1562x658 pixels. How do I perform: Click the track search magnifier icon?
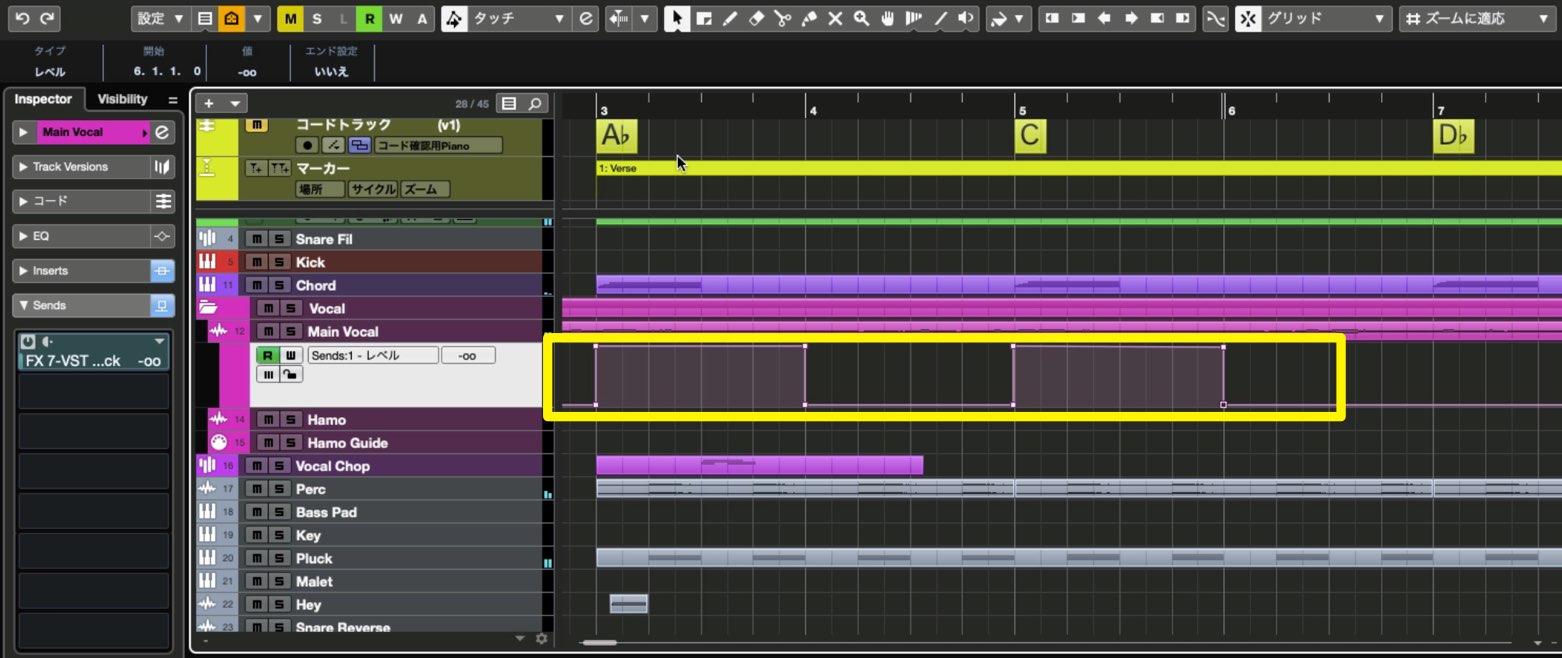tap(536, 103)
